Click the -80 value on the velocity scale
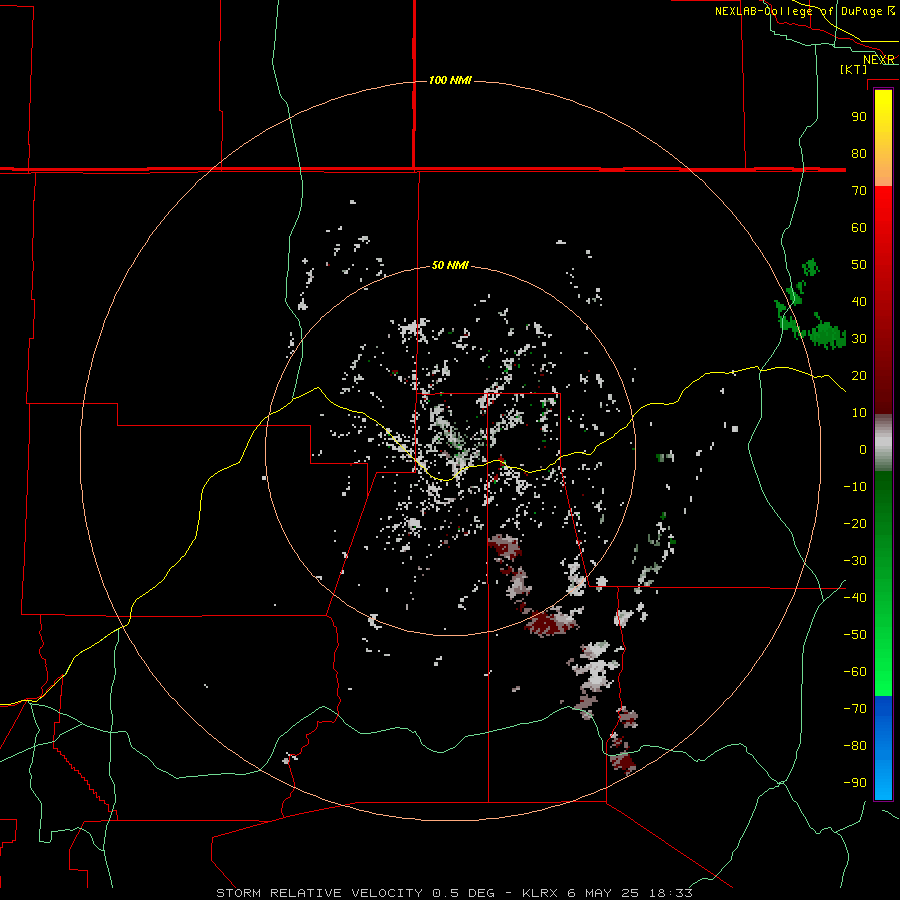The width and height of the screenshot is (900, 900). 855,746
